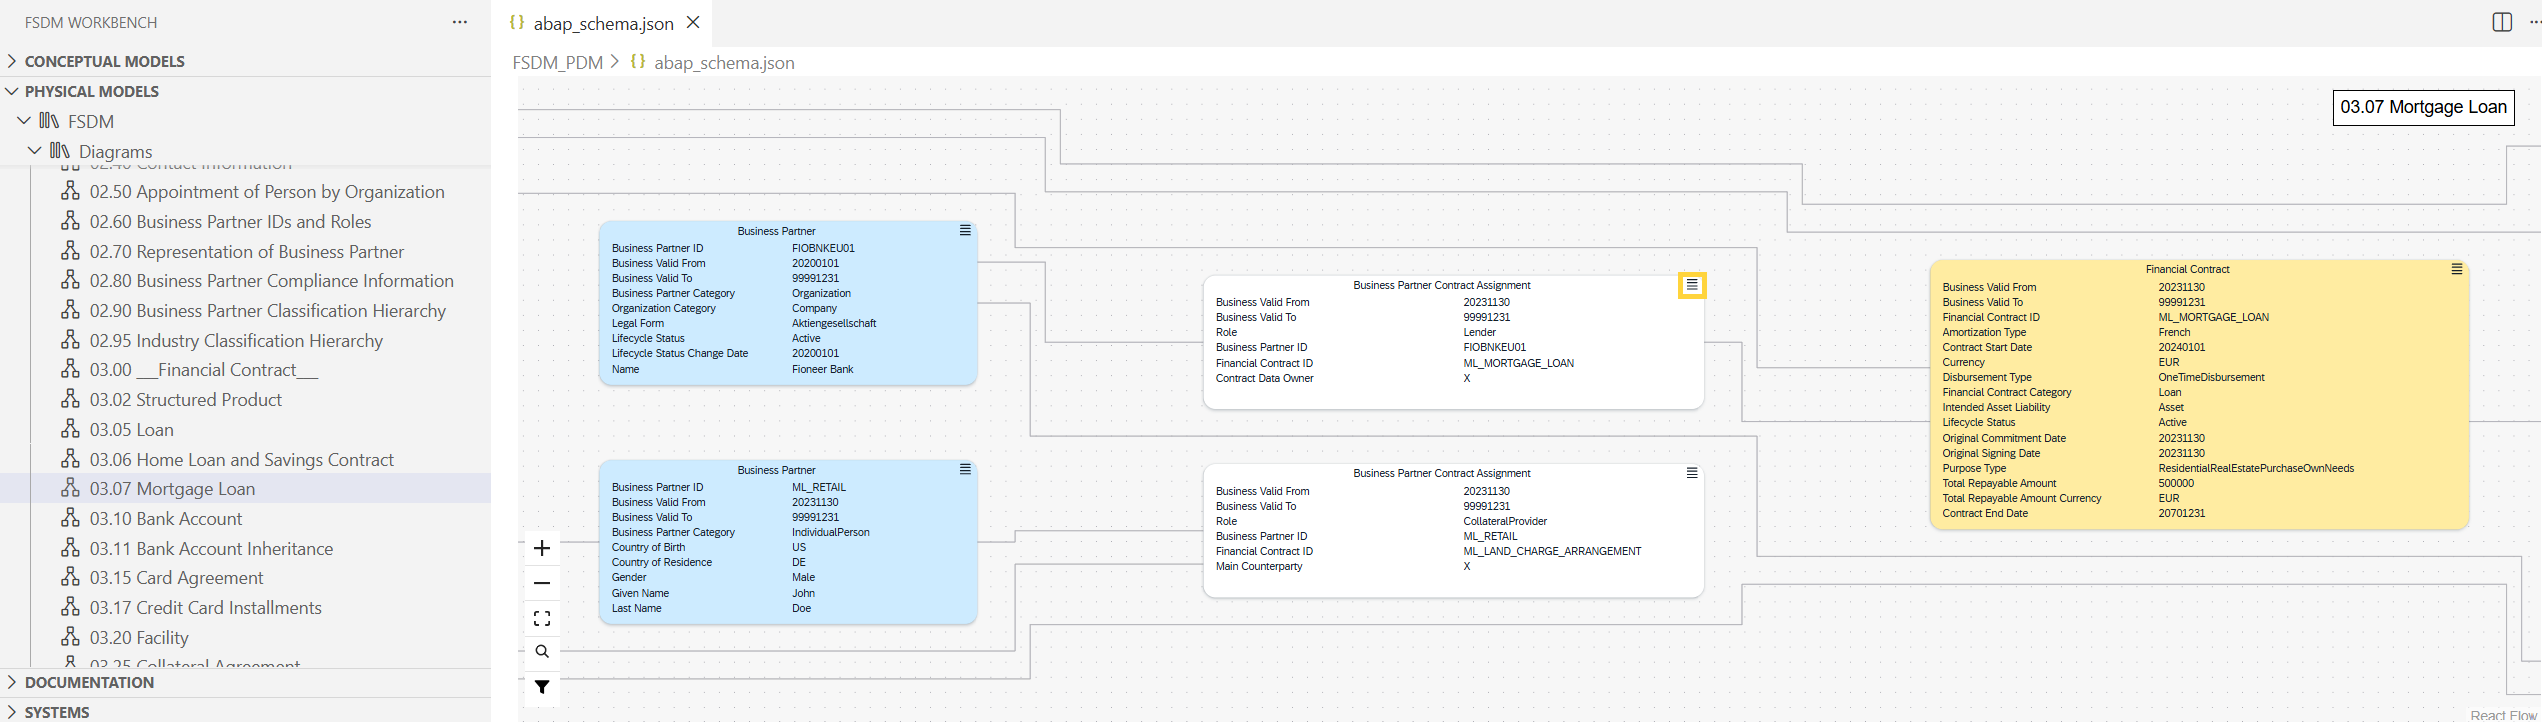Open 03.00 __Financial Contract__ diagram
Image resolution: width=2542 pixels, height=722 pixels.
(x=204, y=369)
